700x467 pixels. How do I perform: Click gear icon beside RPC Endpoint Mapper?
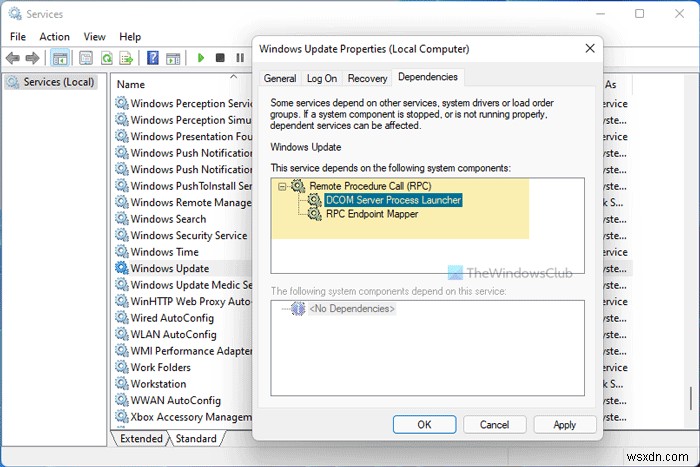point(315,214)
